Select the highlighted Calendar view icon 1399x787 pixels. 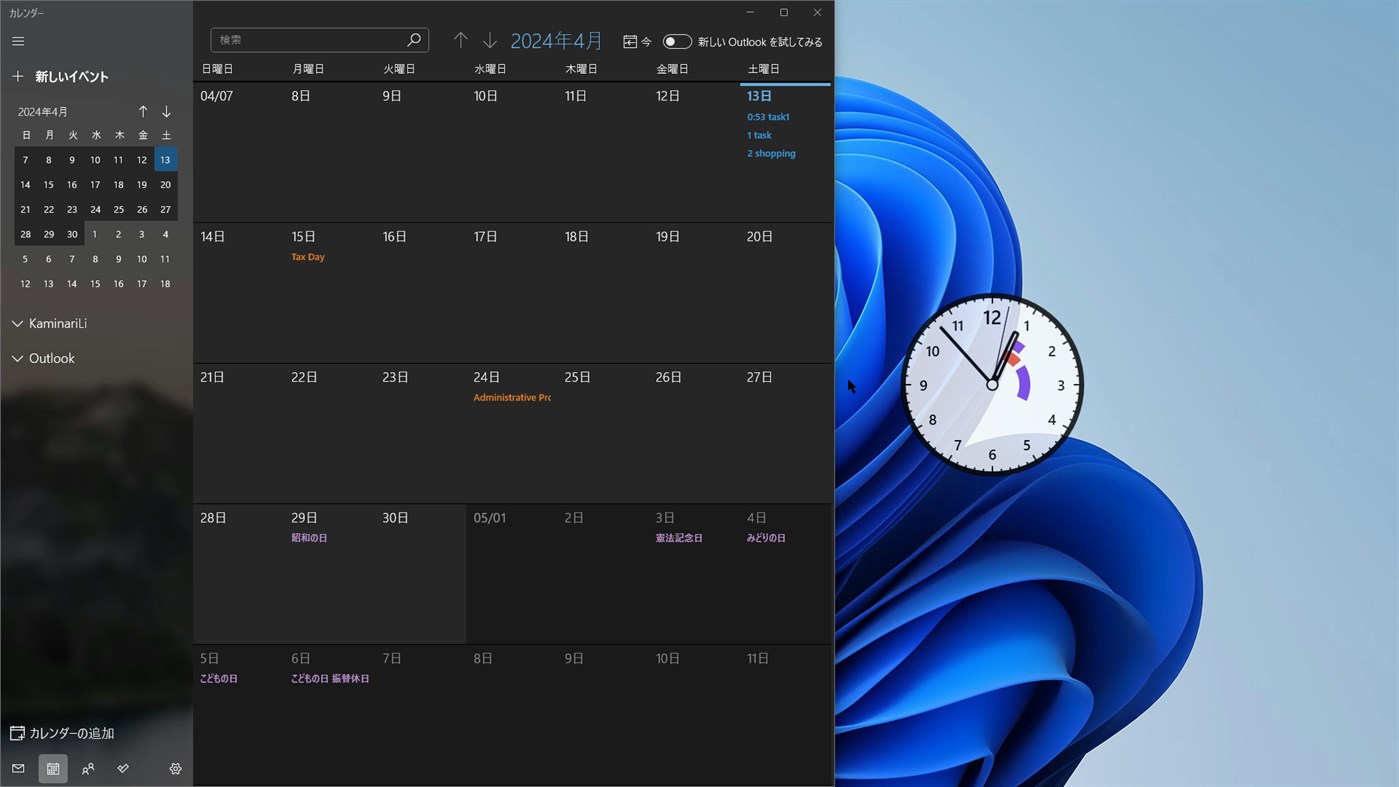53,768
